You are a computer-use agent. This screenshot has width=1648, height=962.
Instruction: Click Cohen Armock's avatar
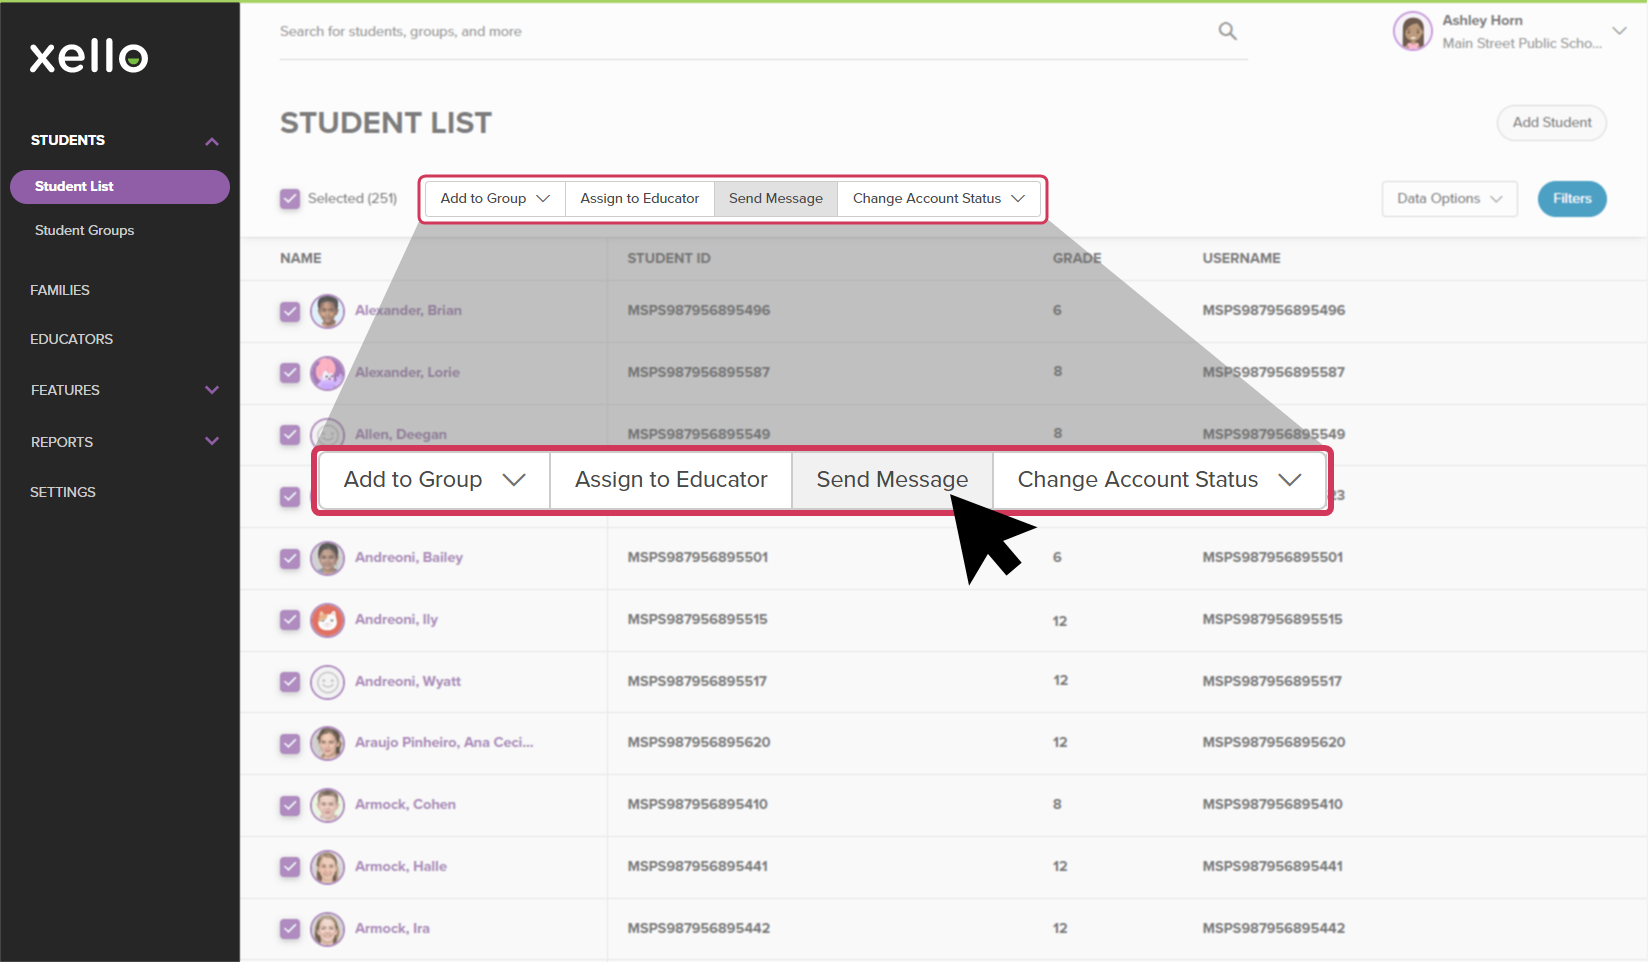(x=327, y=805)
